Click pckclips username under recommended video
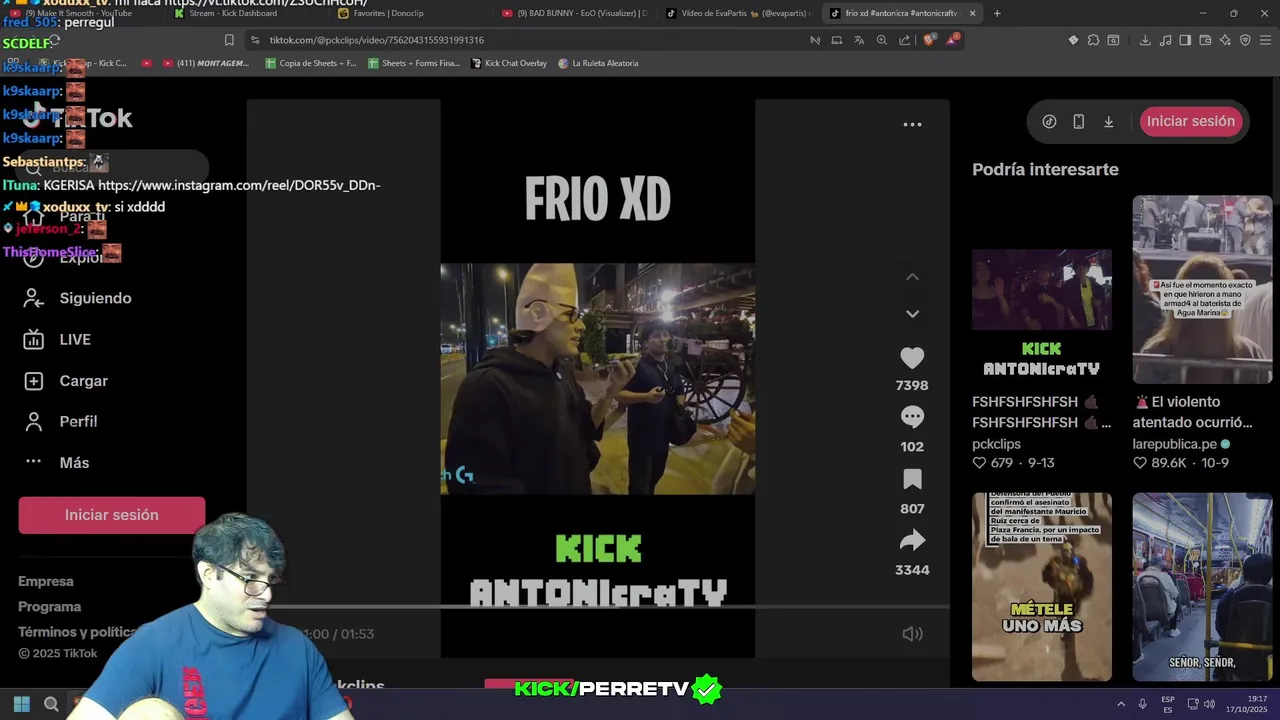 (x=996, y=444)
